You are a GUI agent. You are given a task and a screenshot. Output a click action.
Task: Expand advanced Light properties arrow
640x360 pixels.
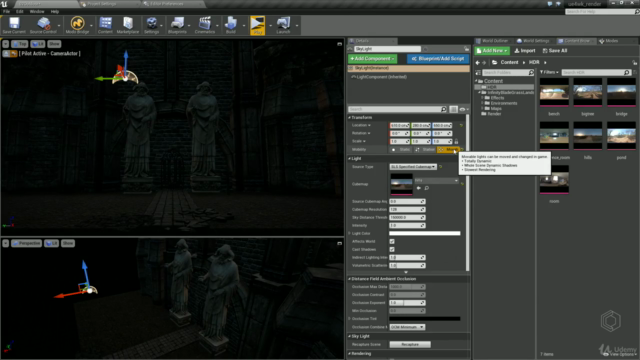tap(406, 272)
